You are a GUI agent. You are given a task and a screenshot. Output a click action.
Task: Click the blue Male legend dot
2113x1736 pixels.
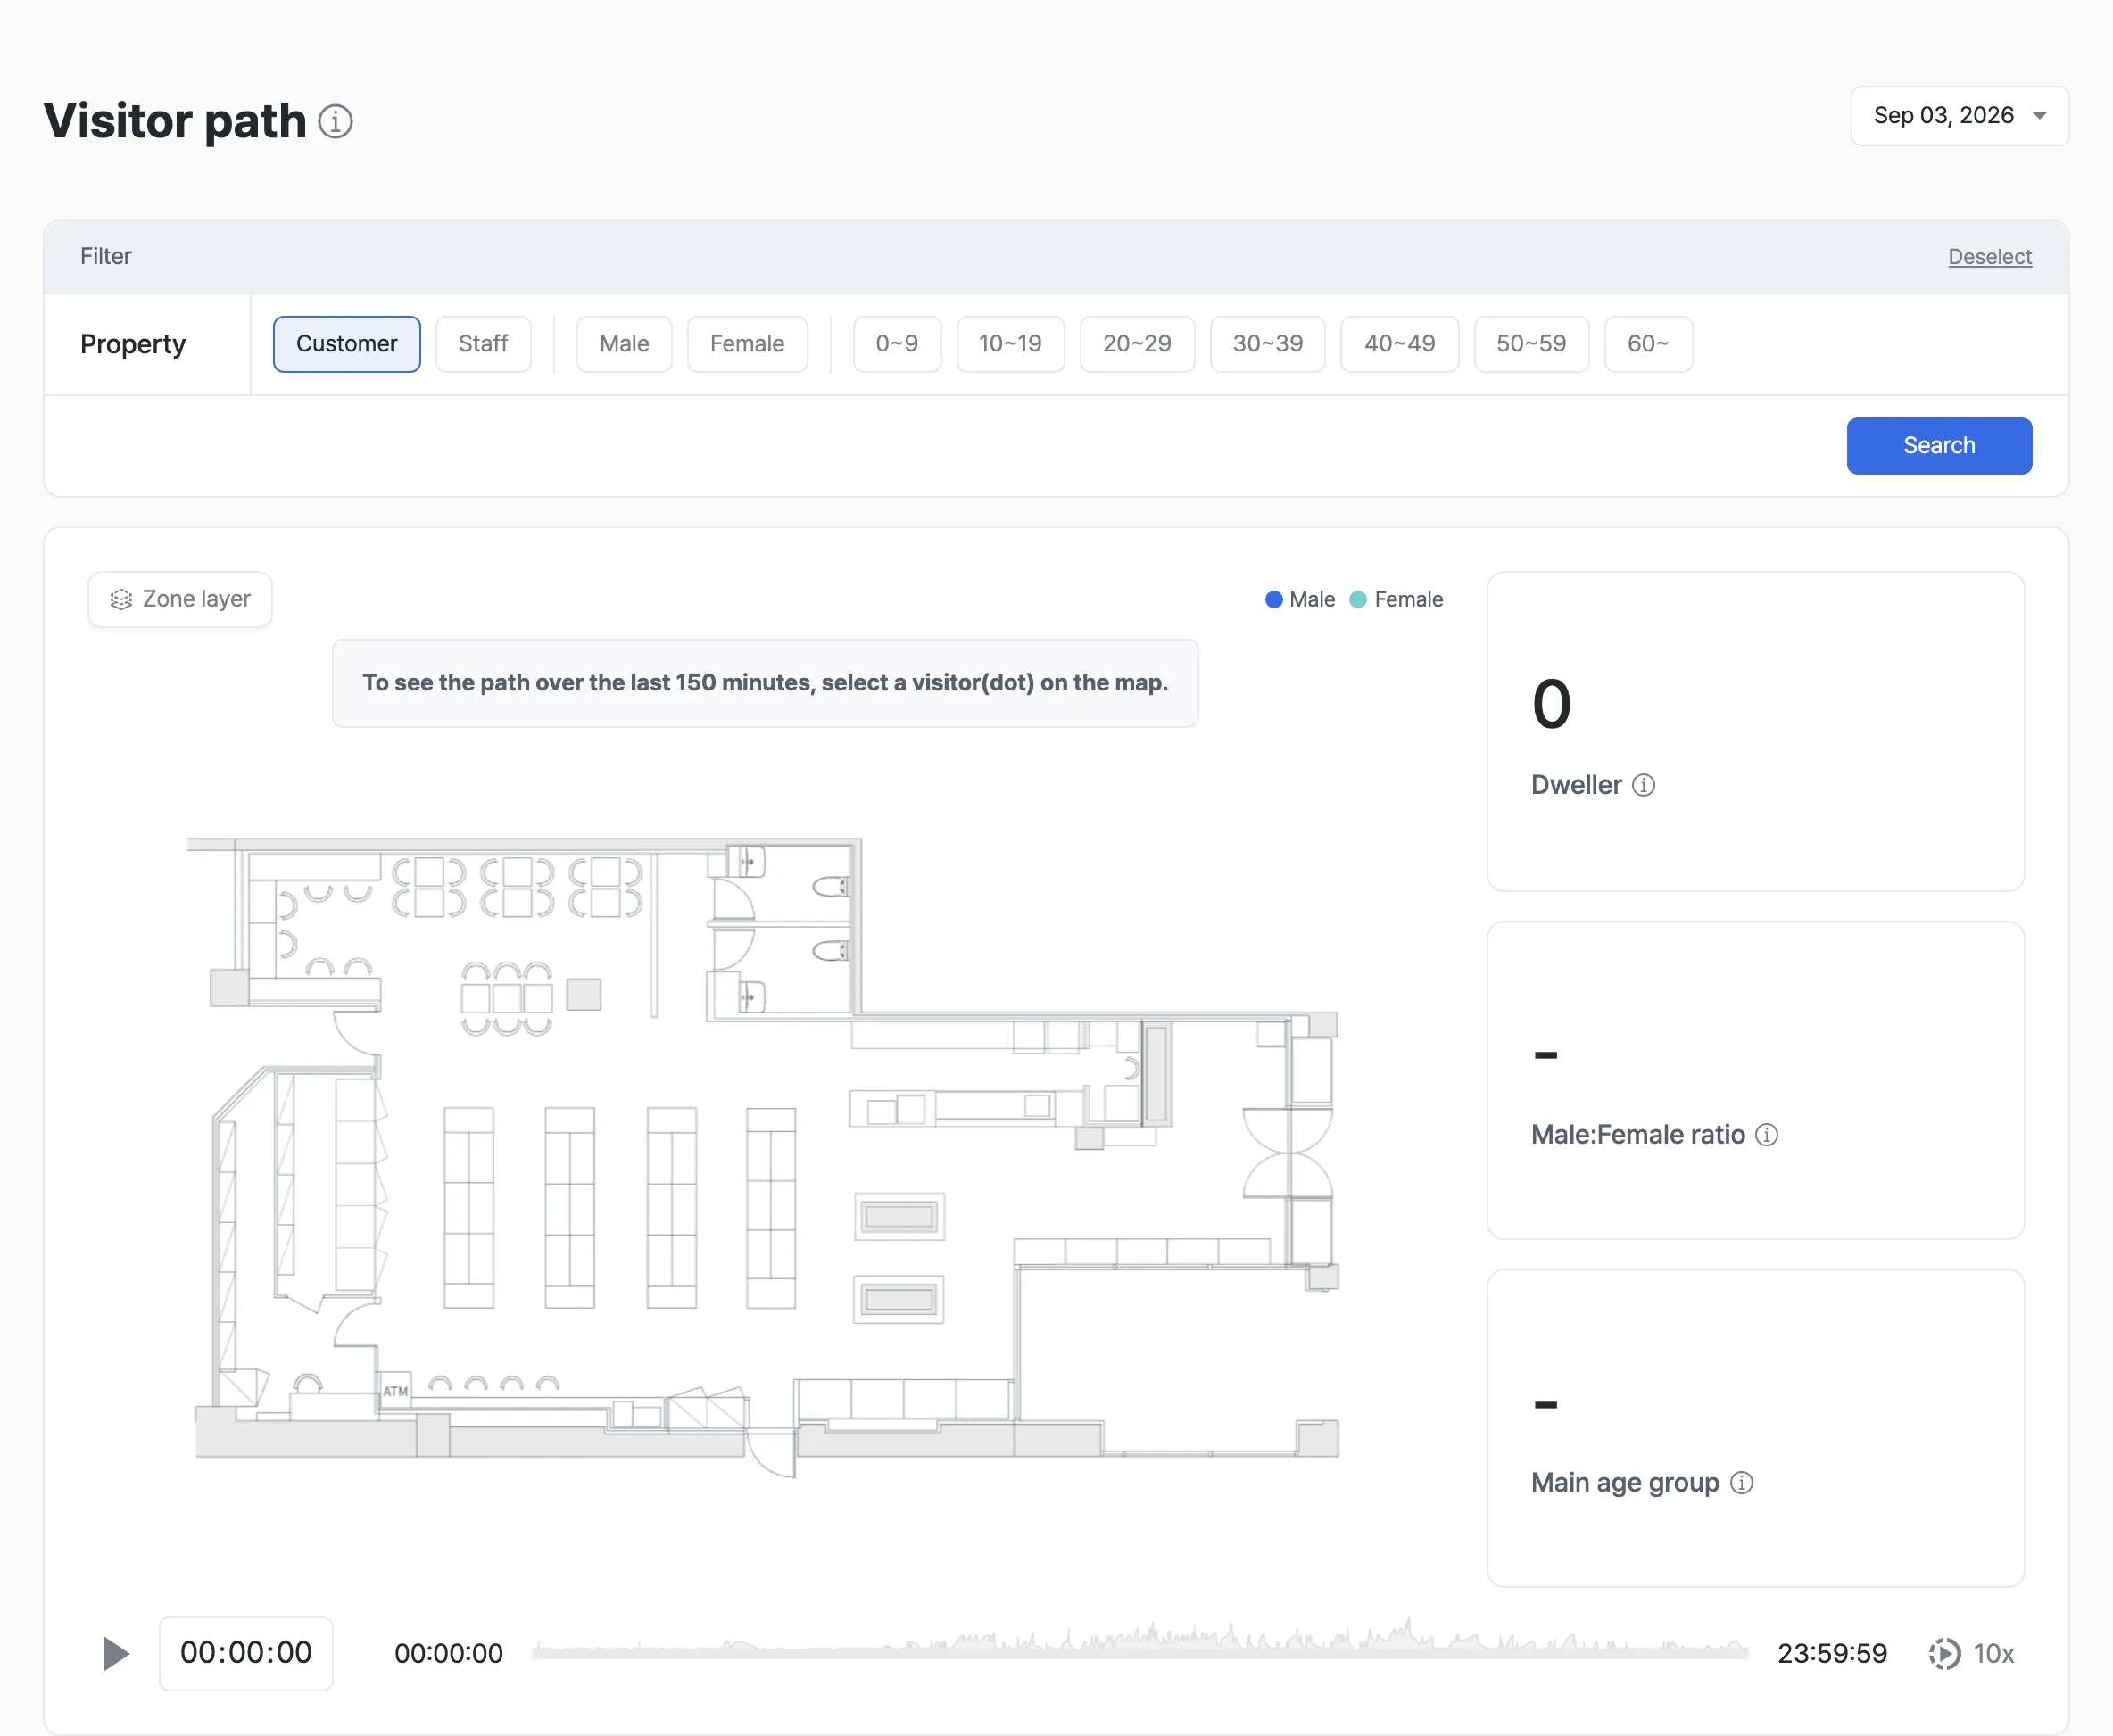pos(1274,600)
